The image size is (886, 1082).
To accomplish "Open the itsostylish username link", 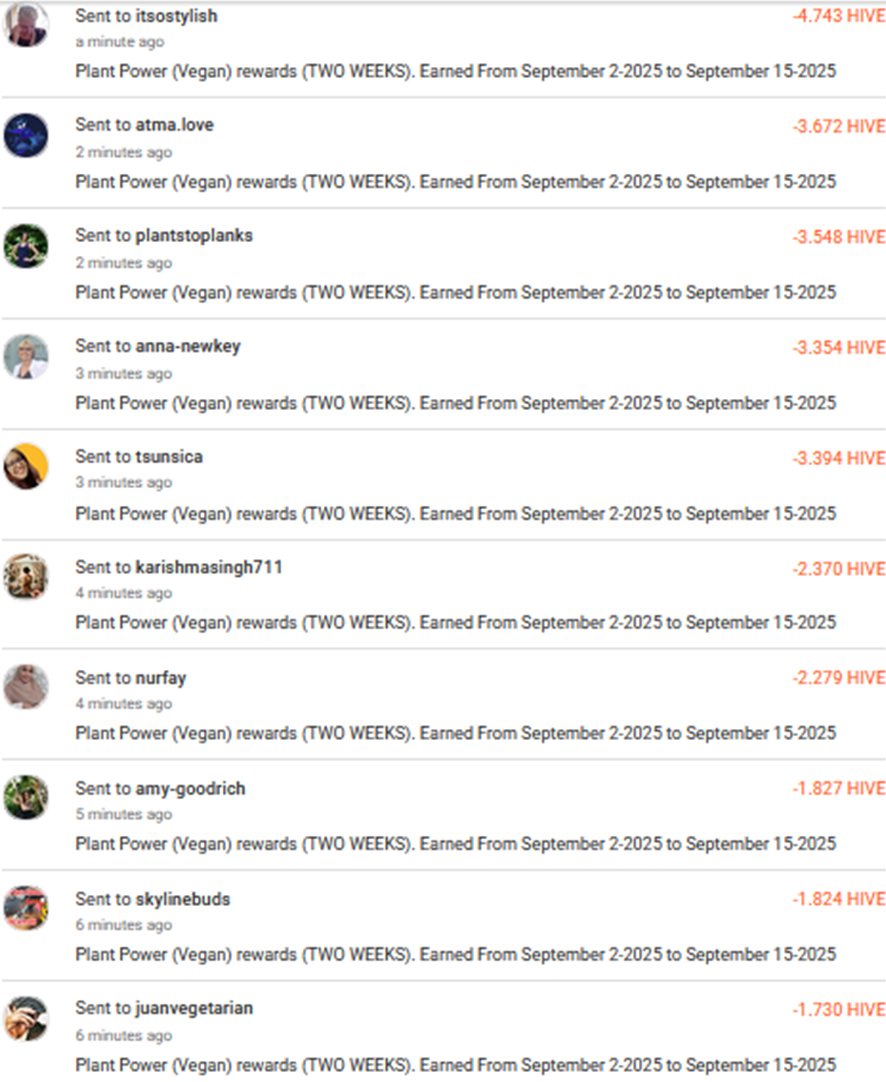I will tap(176, 16).
